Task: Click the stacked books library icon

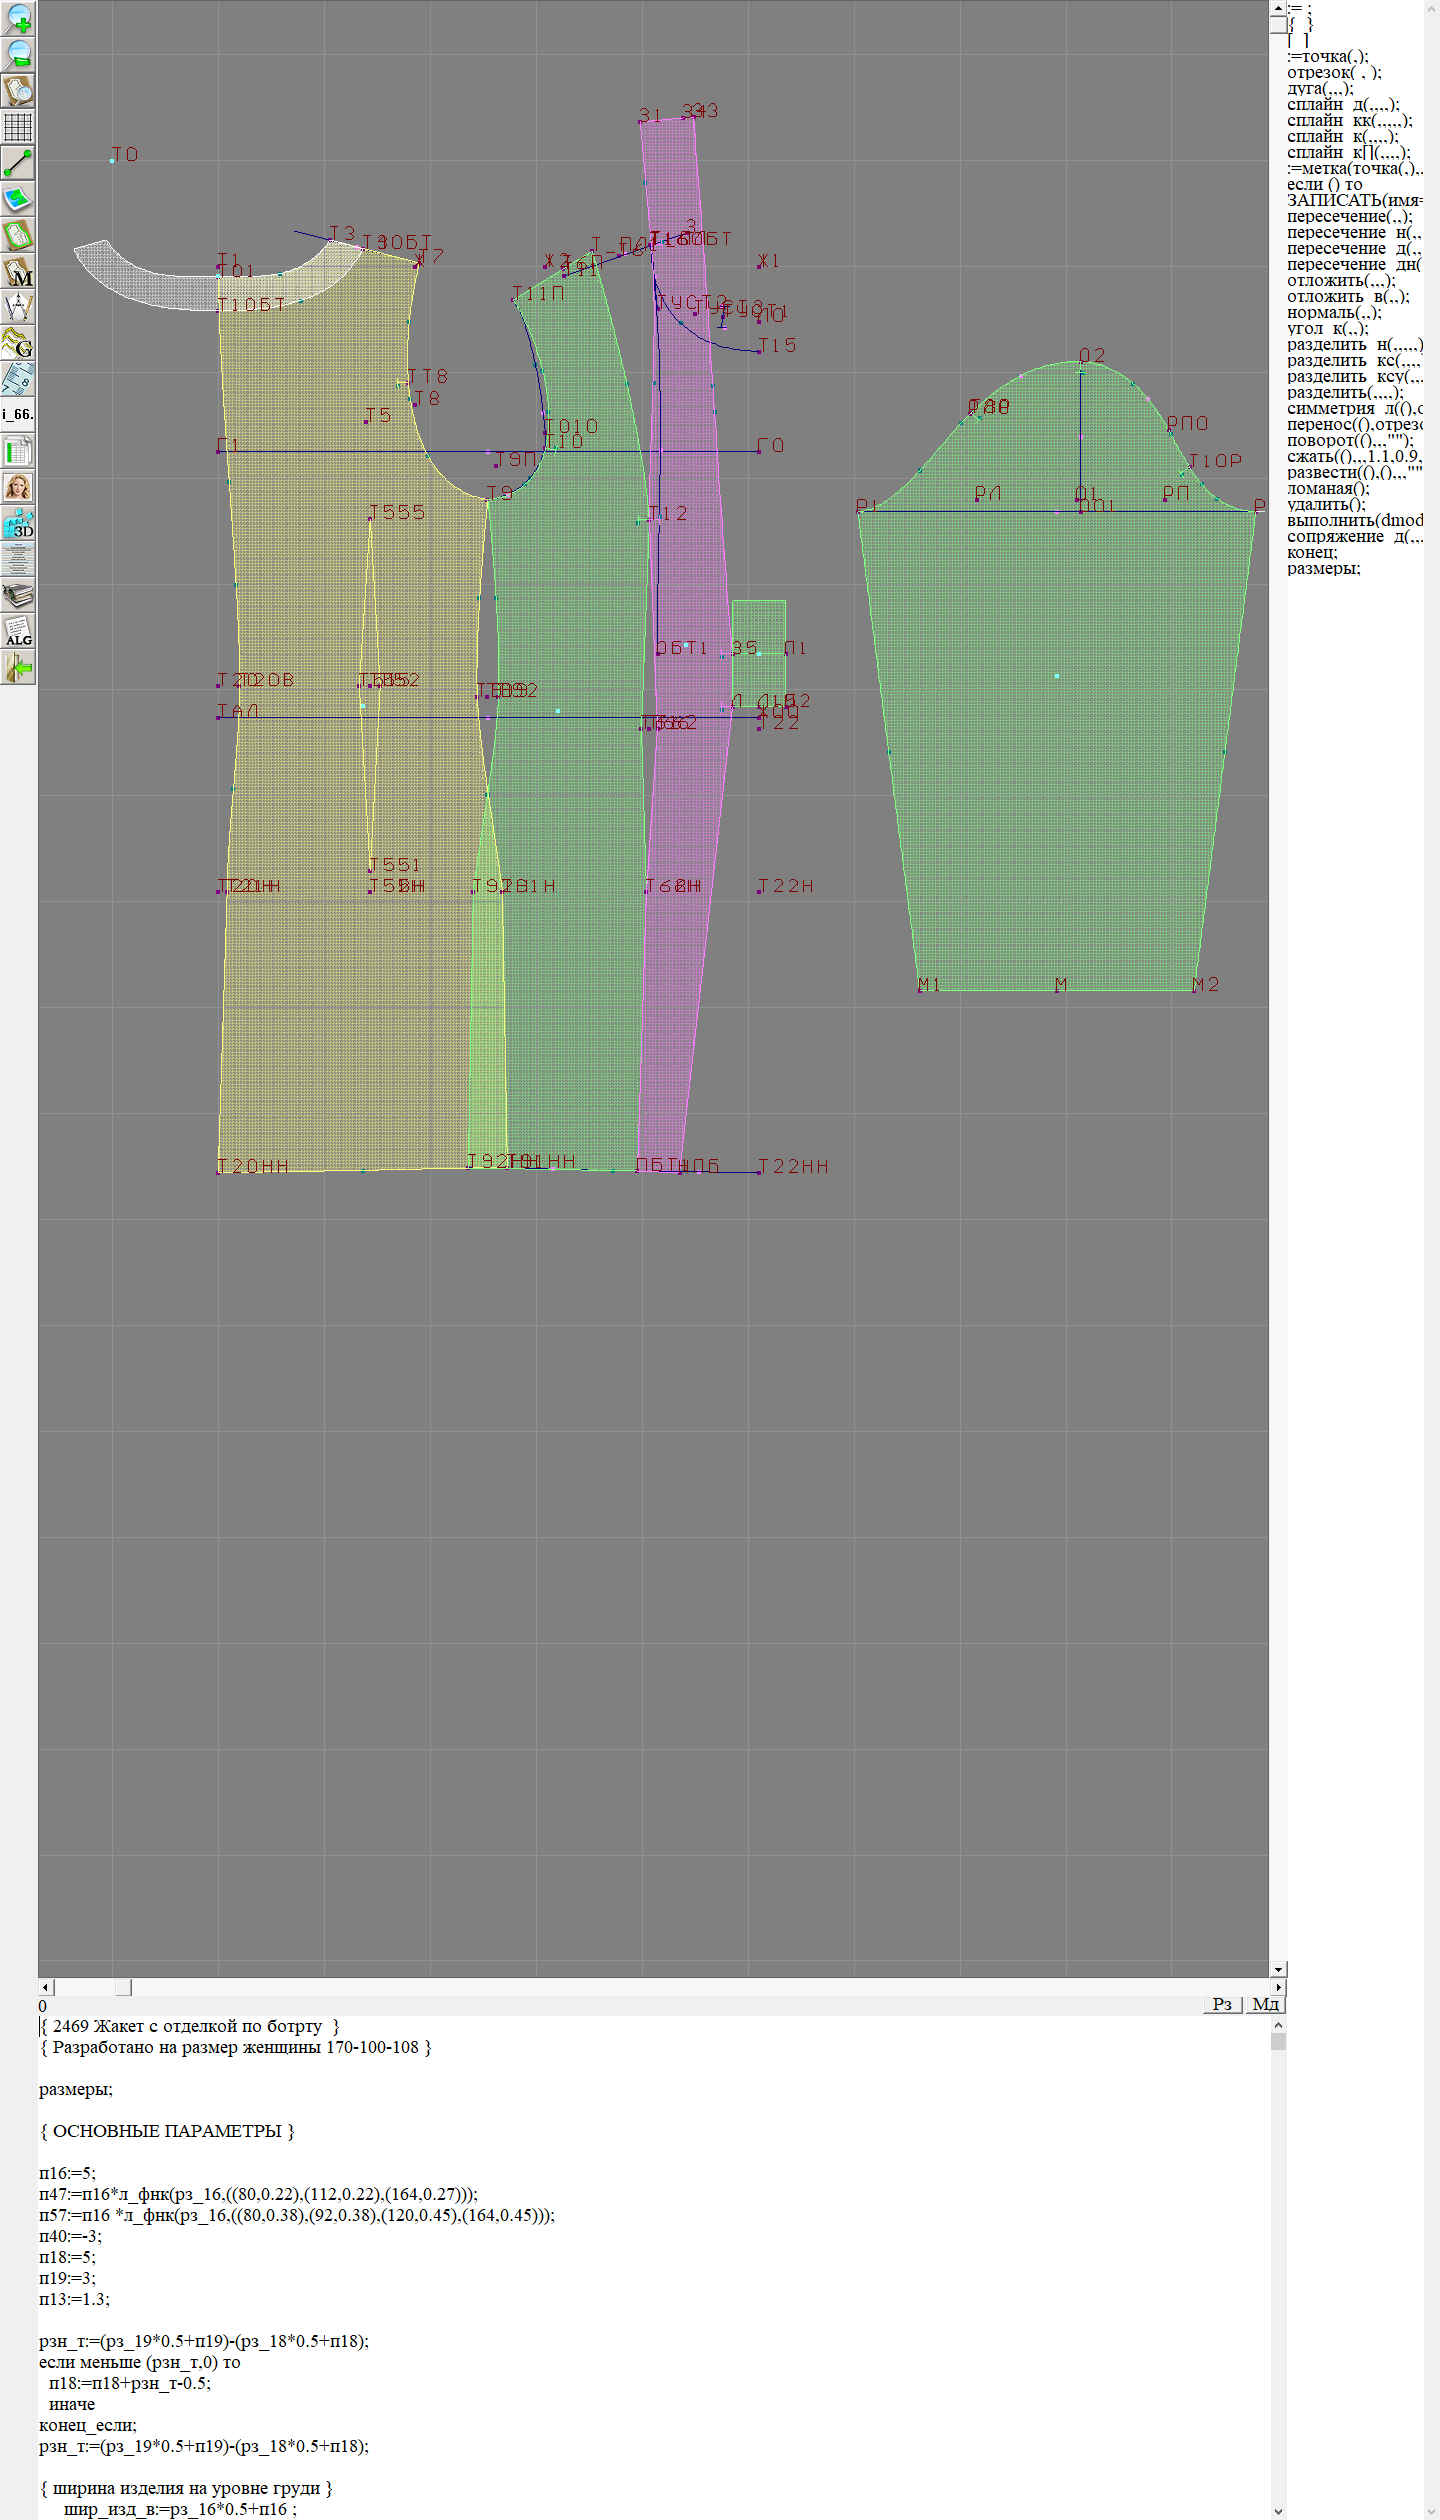Action: tap(18, 596)
